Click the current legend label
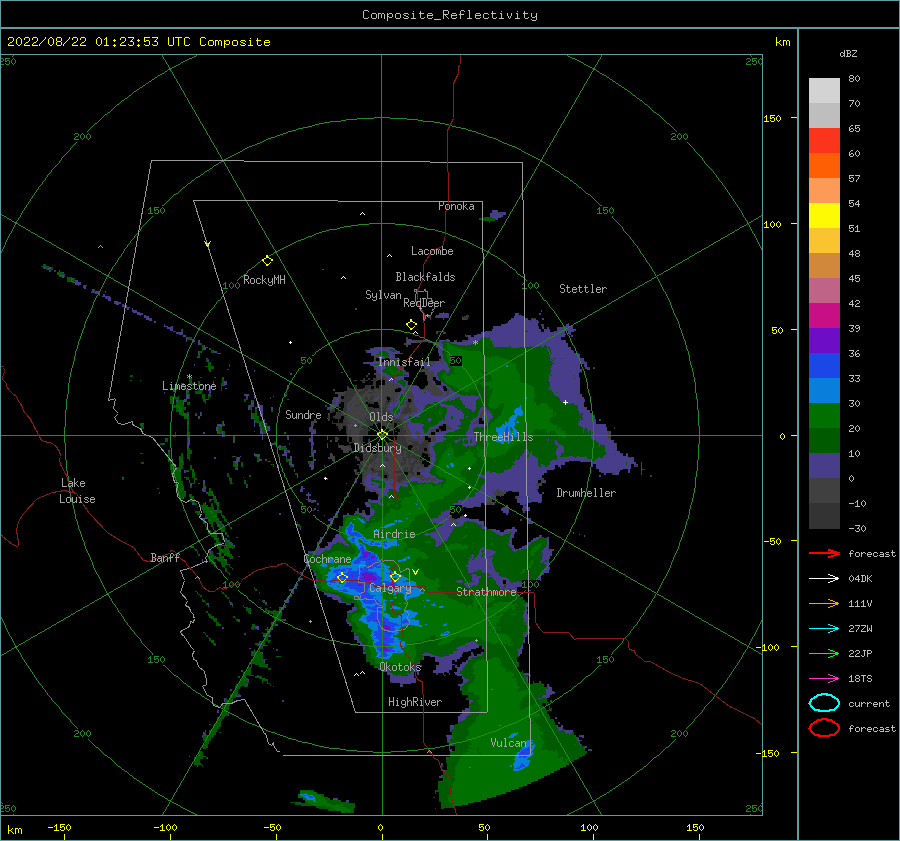The height and width of the screenshot is (841, 900). pos(868,703)
